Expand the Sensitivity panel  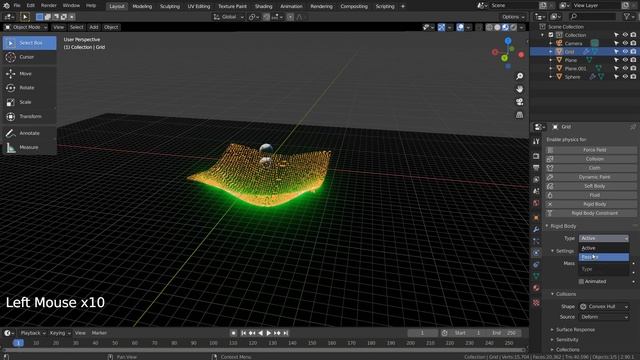tap(567, 340)
